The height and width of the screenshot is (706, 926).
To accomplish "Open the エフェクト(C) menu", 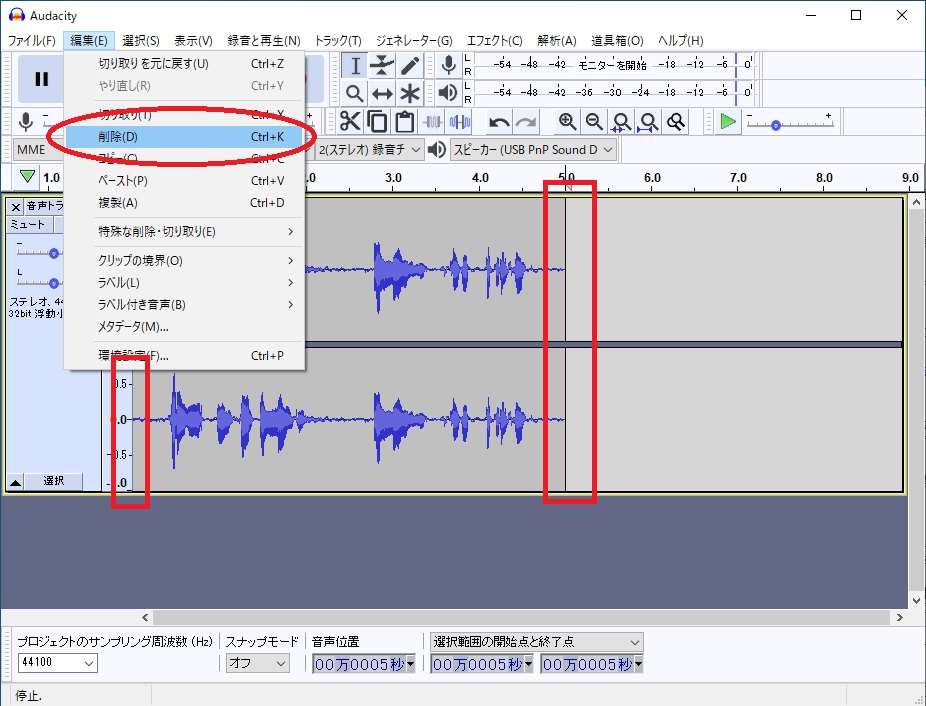I will (x=494, y=41).
